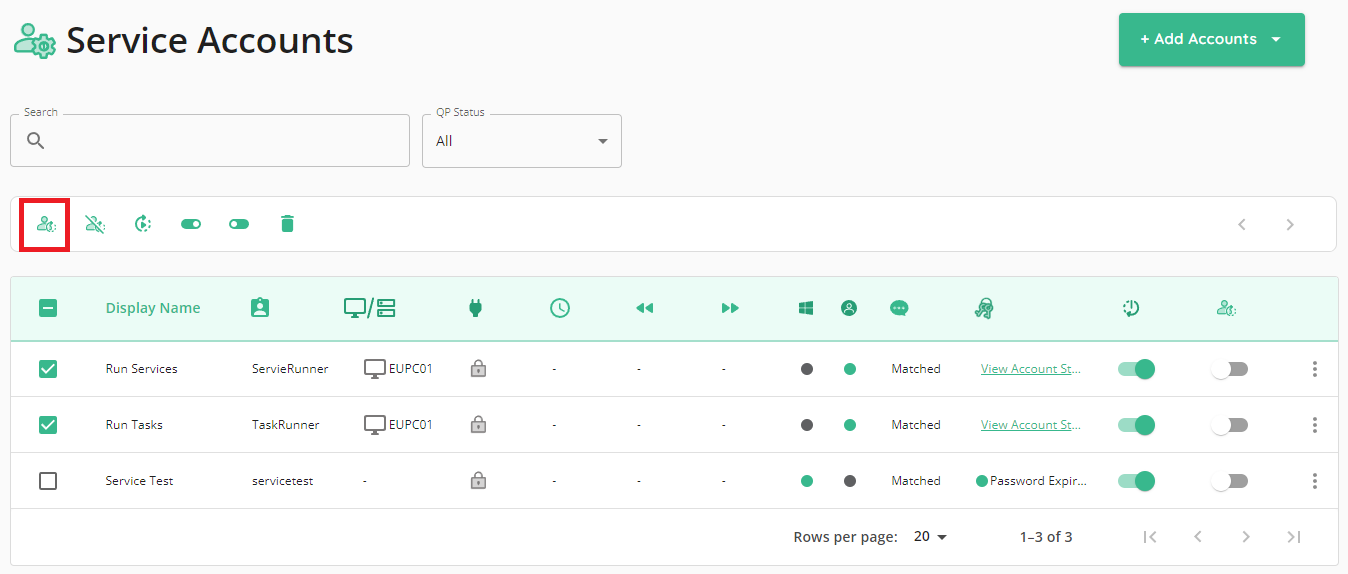Click the fast-forward column header icon
Viewport: 1348px width, 574px height.
(730, 308)
